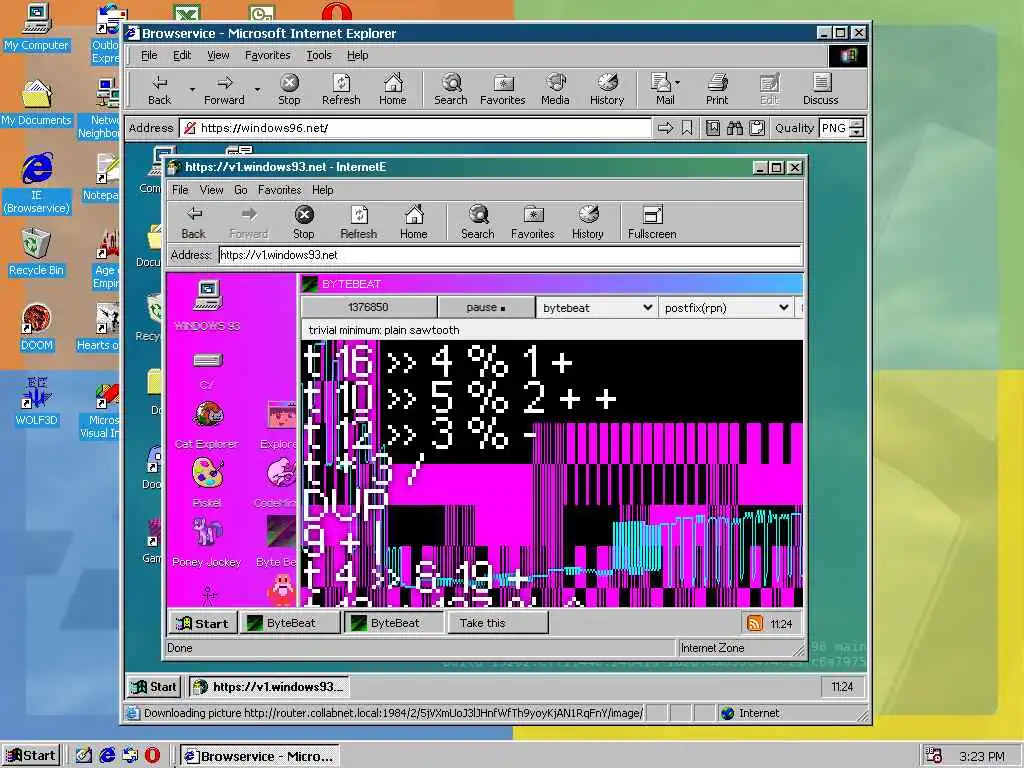Click Refresh in the InternetE window toolbar
The width and height of the screenshot is (1024, 768).
click(359, 223)
